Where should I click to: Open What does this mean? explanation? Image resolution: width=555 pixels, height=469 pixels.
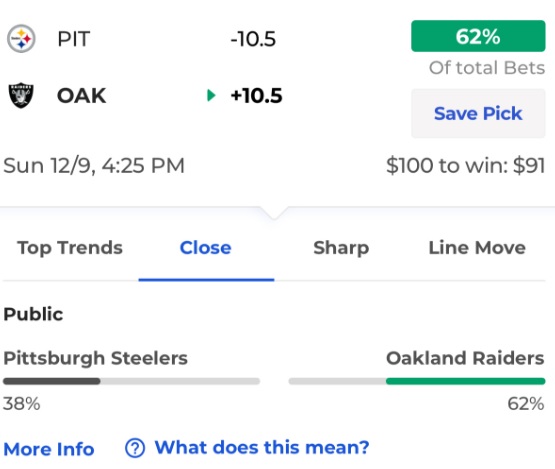(x=262, y=447)
